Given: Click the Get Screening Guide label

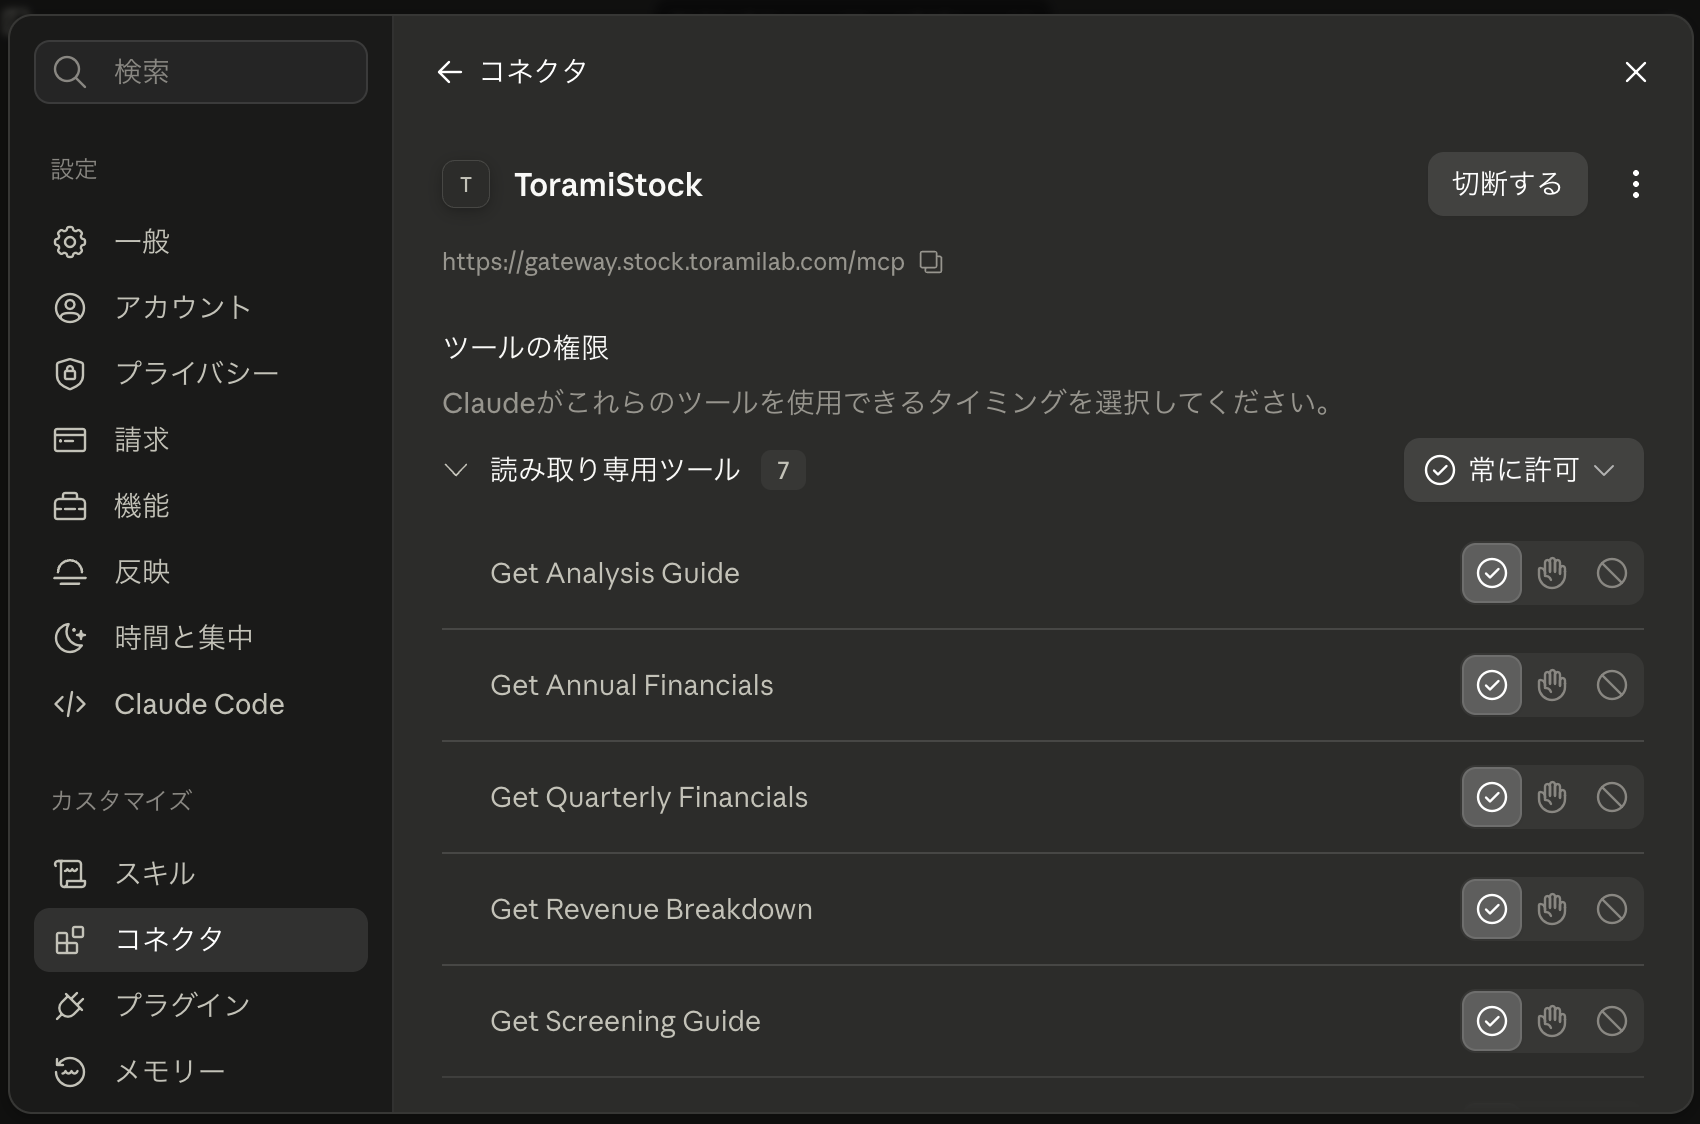Looking at the screenshot, I should tap(625, 1021).
